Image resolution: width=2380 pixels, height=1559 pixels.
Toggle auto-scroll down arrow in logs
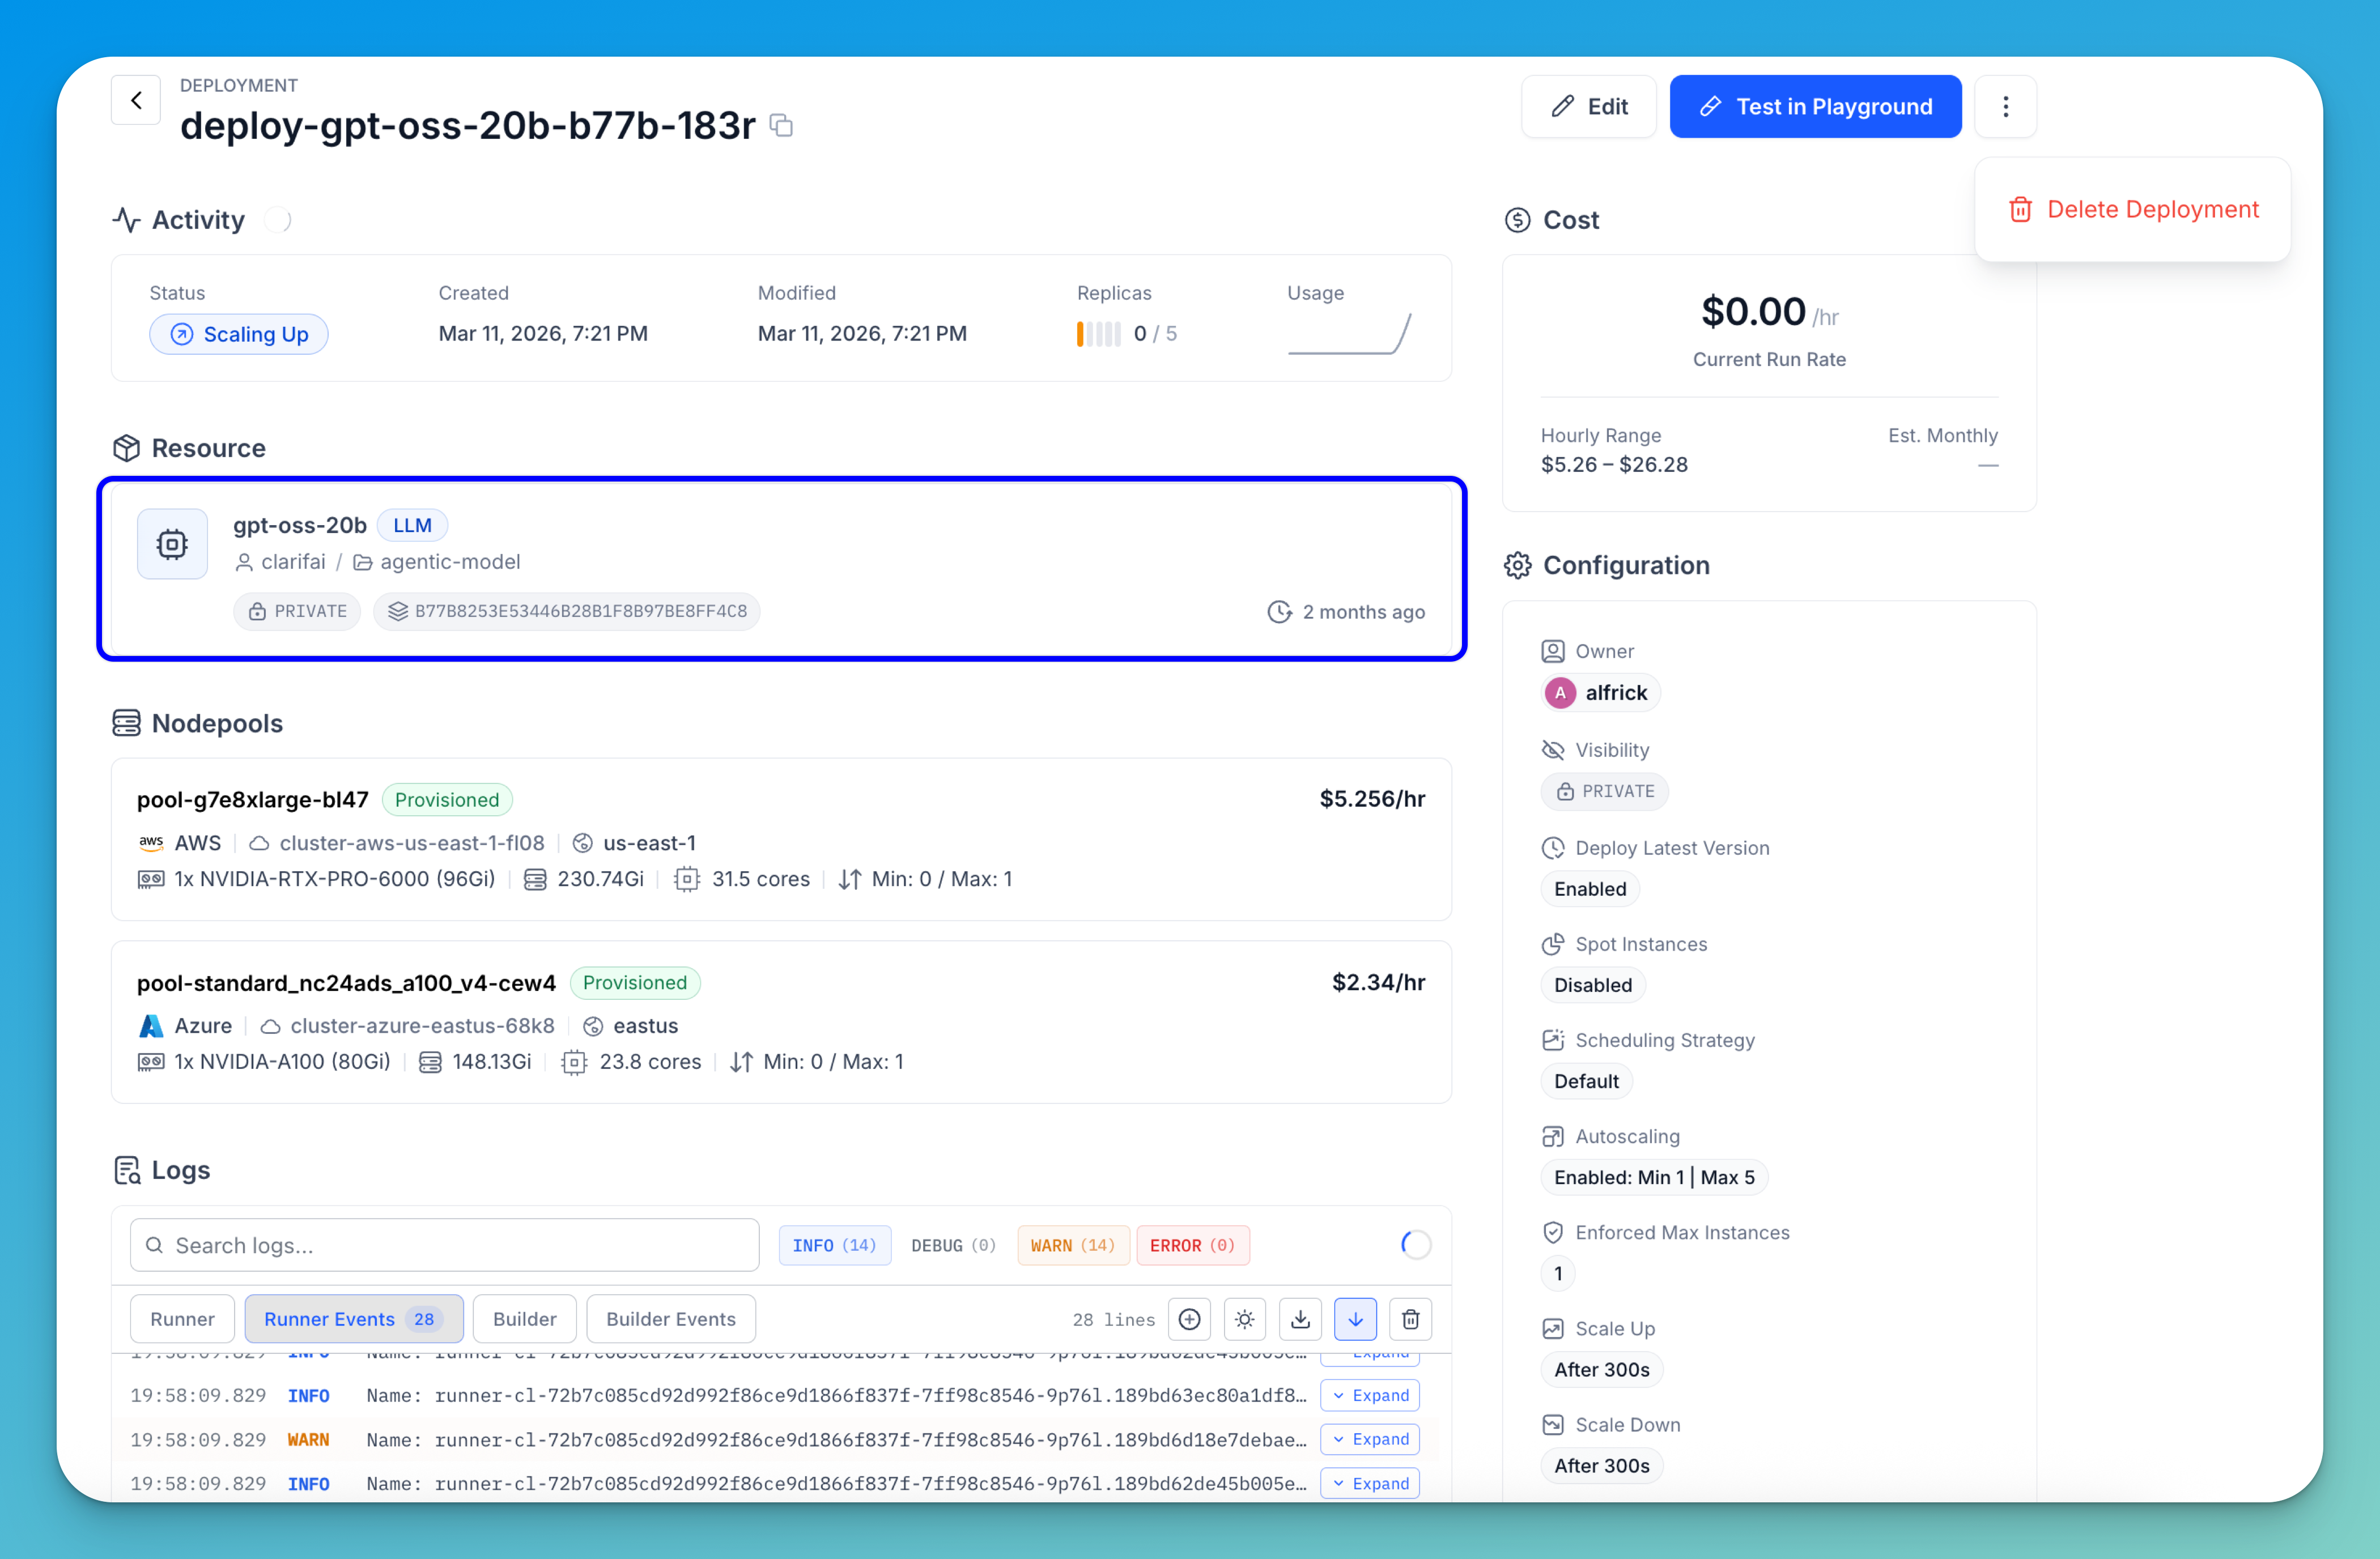[x=1355, y=1319]
